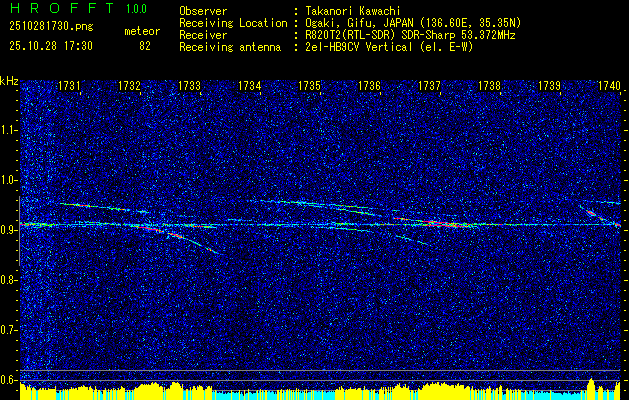Click the Receiving Location label

pyautogui.click(x=233, y=23)
